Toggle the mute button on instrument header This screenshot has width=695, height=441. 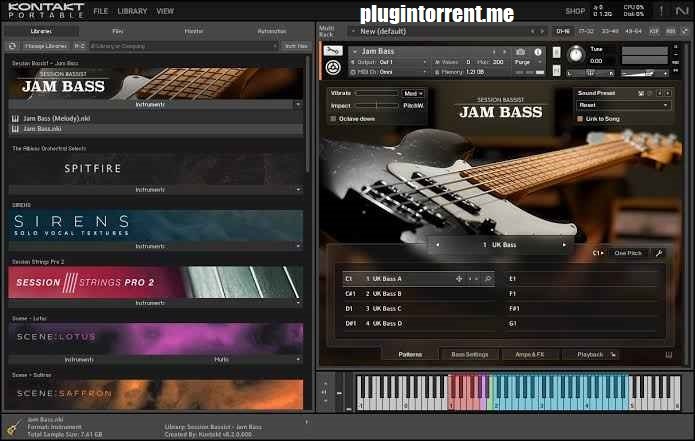(x=556, y=70)
